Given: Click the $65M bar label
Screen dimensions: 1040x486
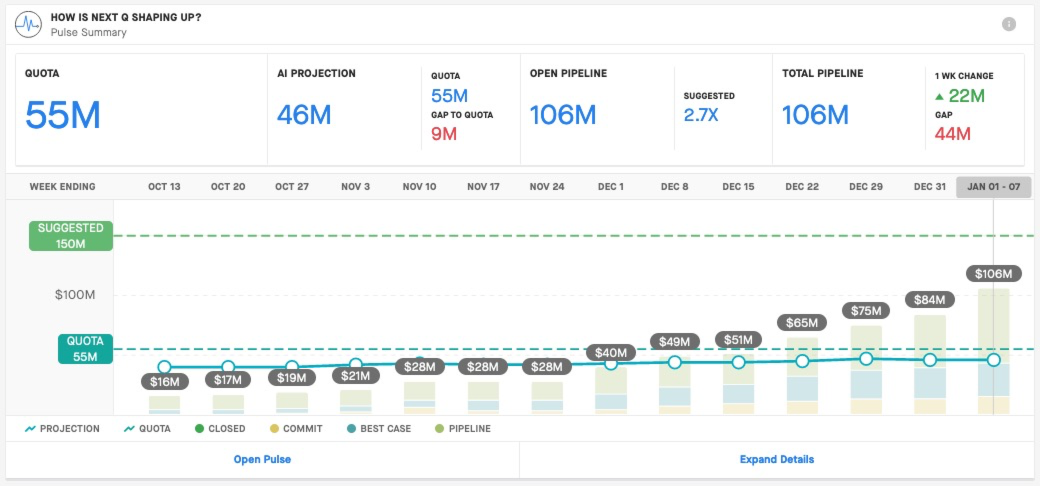Looking at the screenshot, I should [x=802, y=323].
